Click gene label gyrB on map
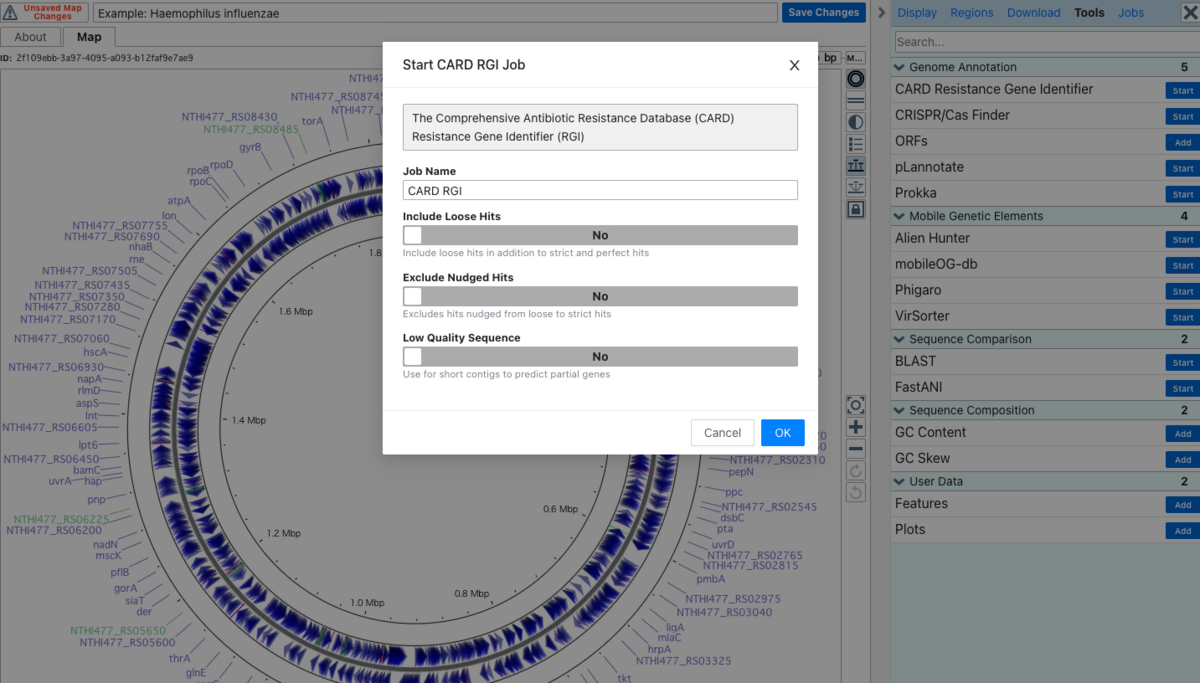1200x683 pixels. tap(250, 147)
